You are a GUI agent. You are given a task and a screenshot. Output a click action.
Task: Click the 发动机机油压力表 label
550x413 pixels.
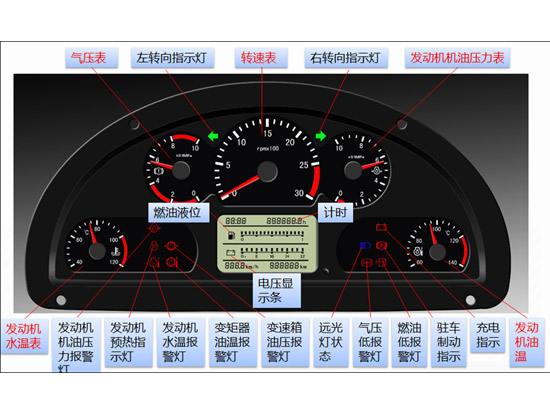457,58
